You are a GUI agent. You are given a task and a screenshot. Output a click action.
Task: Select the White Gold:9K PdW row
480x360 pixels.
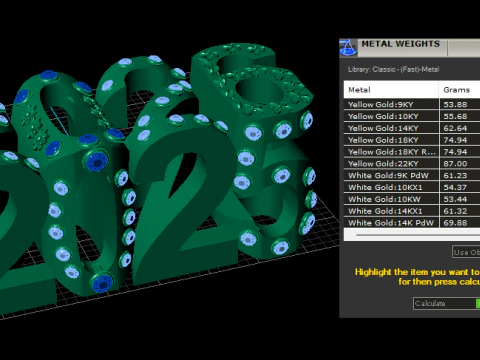click(412, 175)
